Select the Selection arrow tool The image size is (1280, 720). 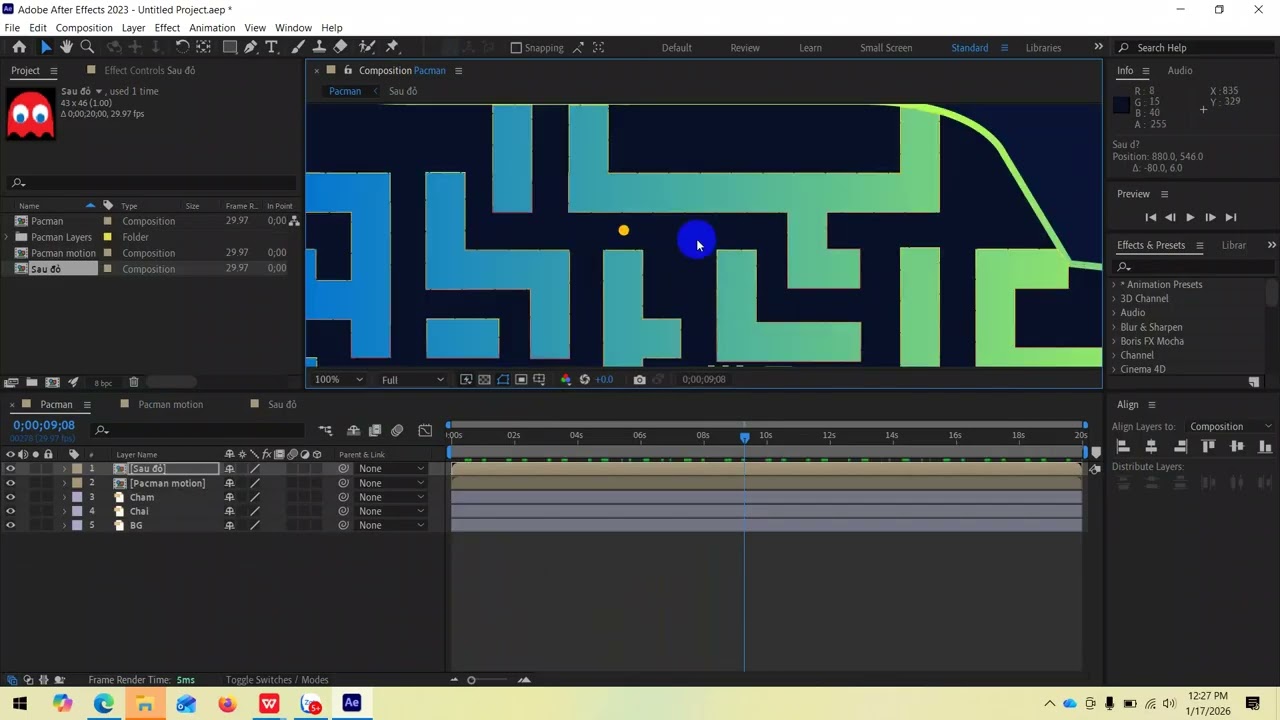(x=45, y=47)
